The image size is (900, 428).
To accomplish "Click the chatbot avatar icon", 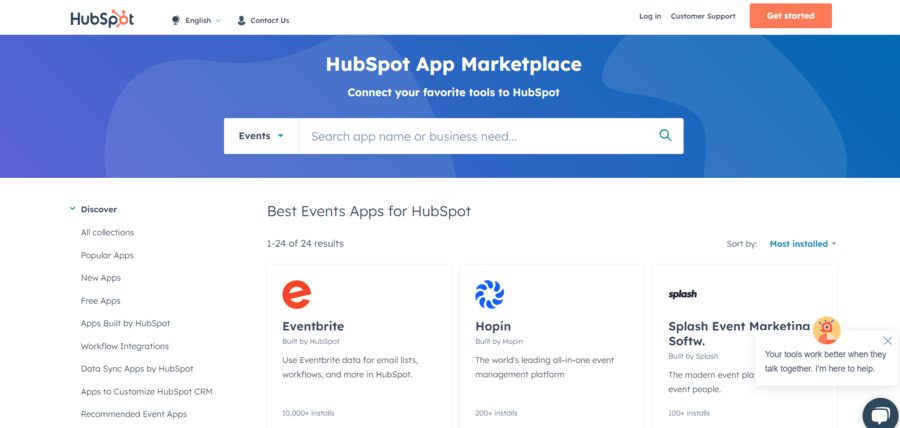I will (x=827, y=331).
